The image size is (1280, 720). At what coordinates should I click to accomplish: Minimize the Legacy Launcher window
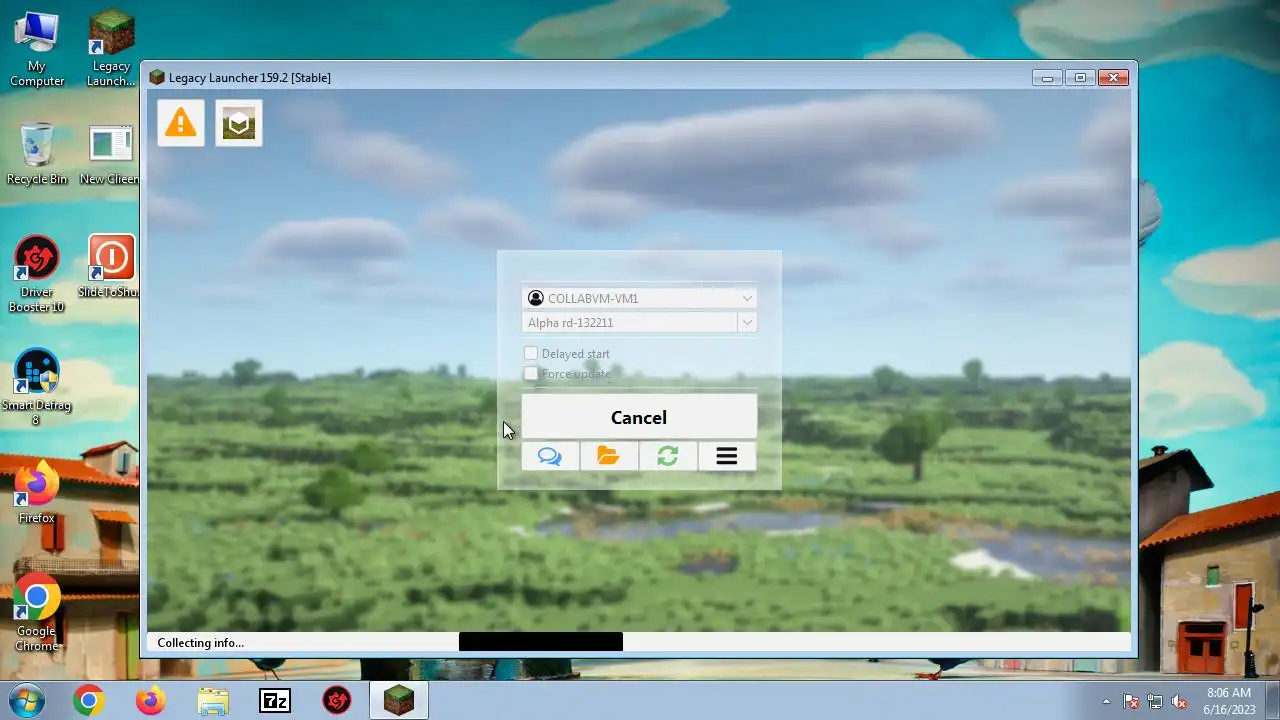click(1047, 77)
